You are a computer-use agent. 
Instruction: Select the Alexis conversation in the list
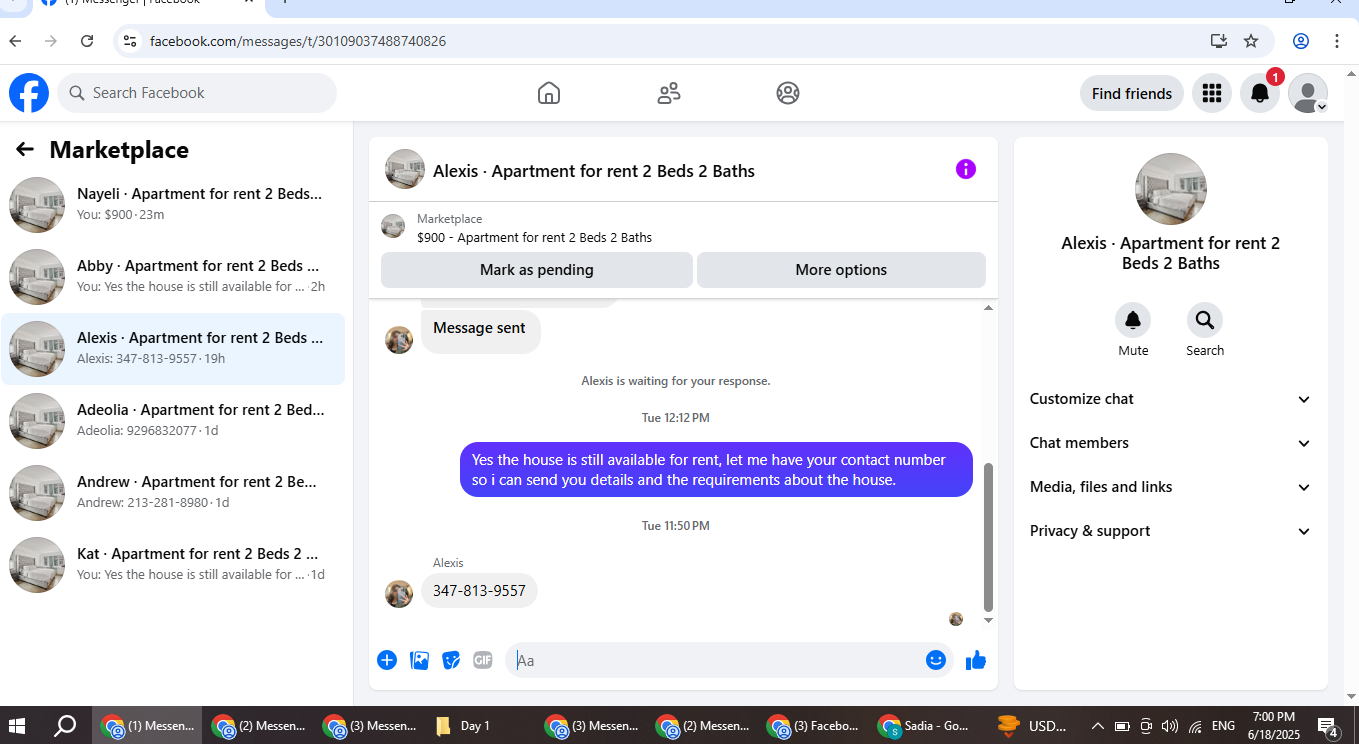click(173, 349)
